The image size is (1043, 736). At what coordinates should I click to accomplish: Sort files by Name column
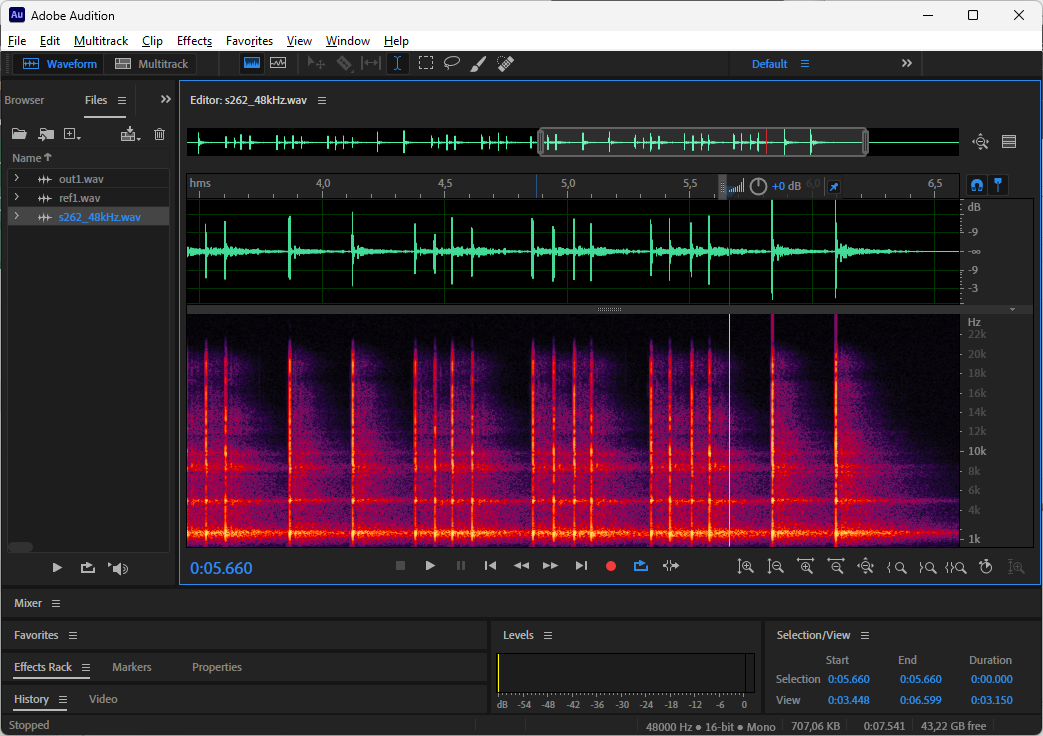[31, 158]
